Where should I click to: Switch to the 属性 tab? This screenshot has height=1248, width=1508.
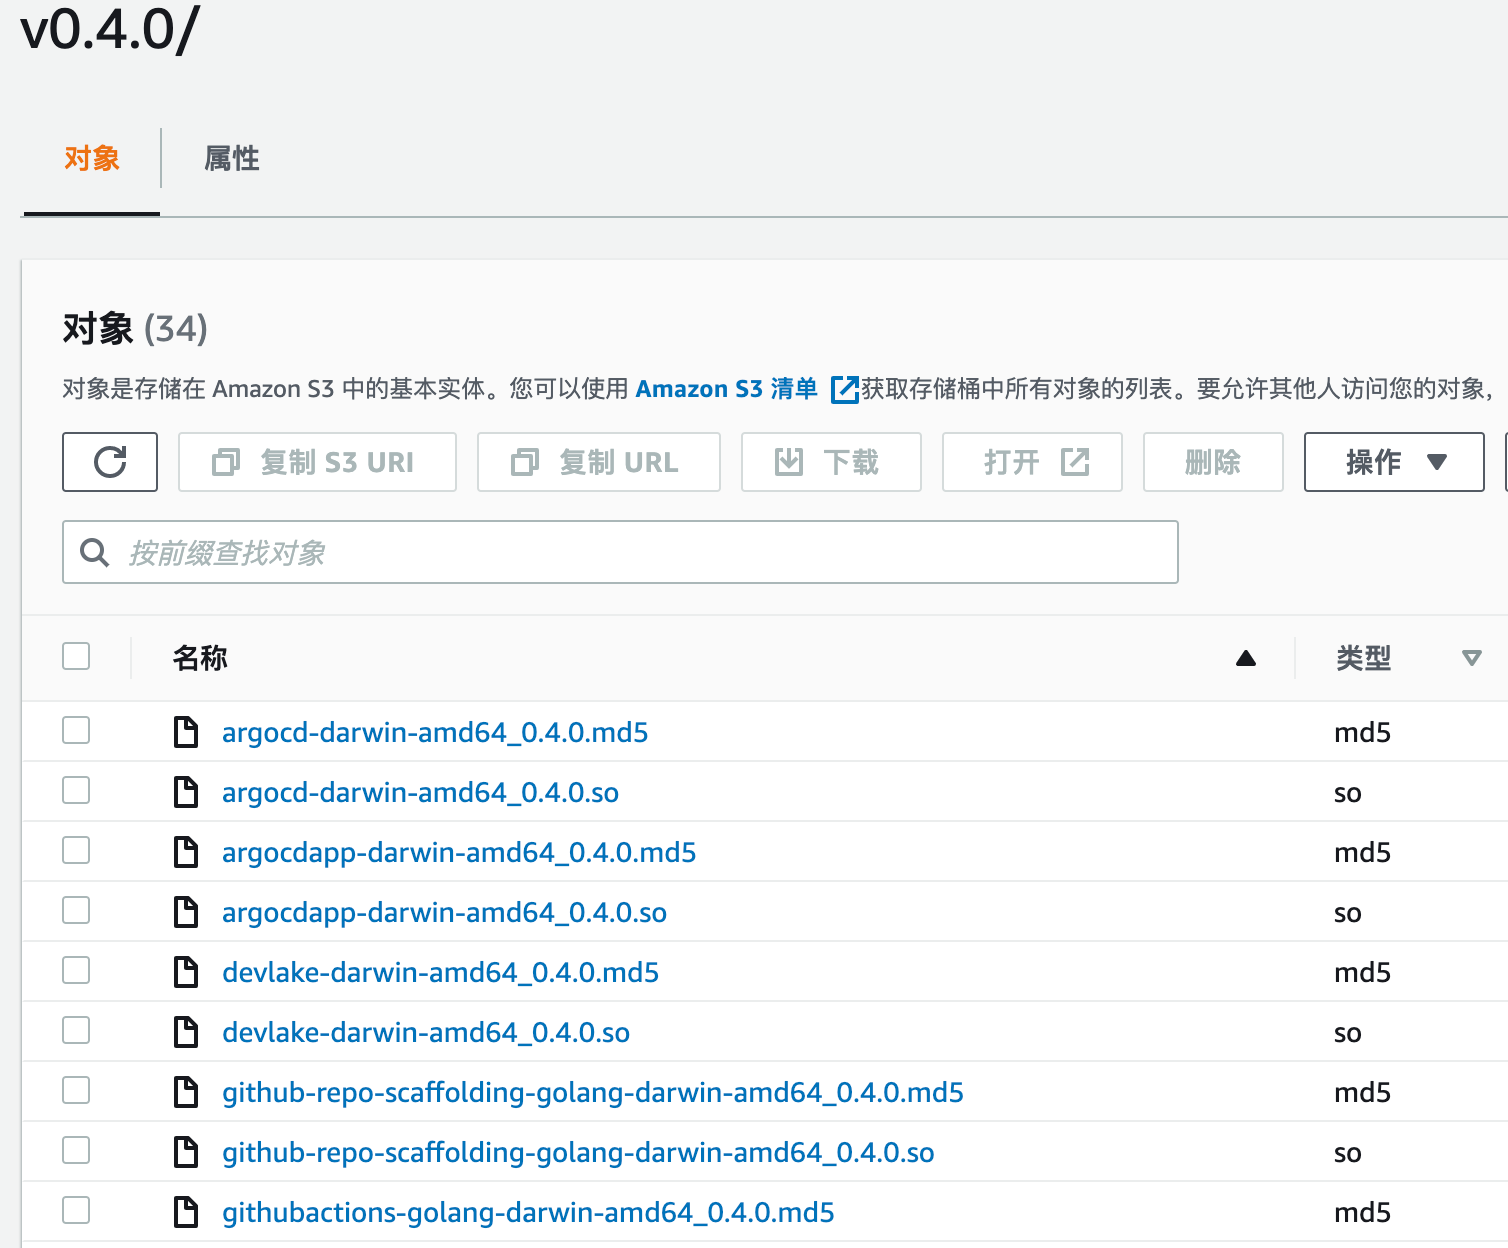click(232, 158)
